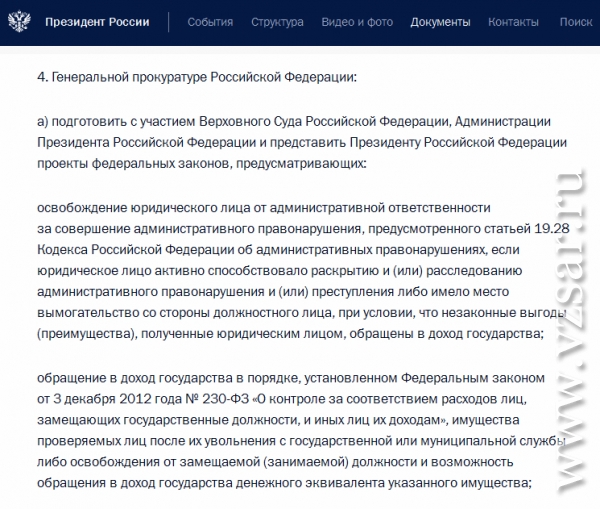Open the Структура menu section

point(277,22)
